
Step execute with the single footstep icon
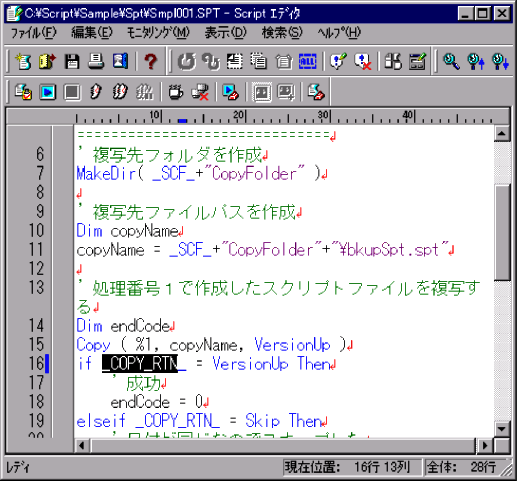click(96, 92)
